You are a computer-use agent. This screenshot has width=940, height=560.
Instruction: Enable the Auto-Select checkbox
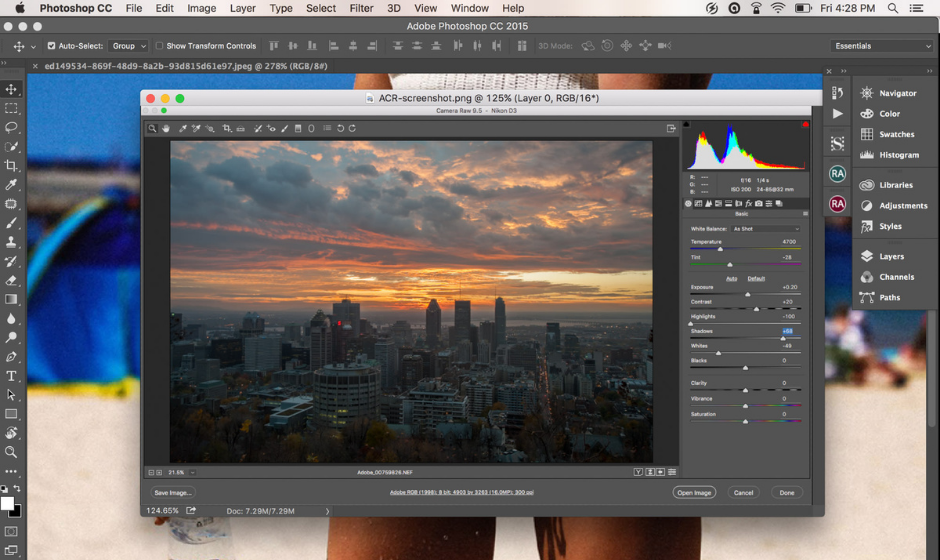tap(51, 46)
